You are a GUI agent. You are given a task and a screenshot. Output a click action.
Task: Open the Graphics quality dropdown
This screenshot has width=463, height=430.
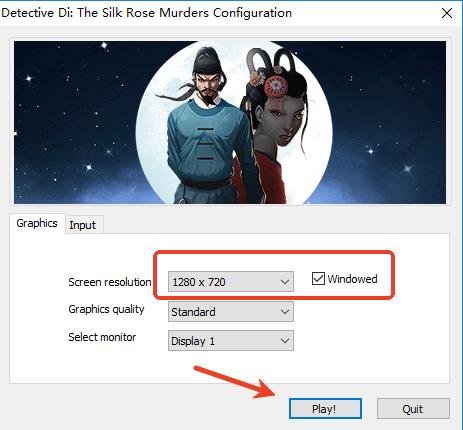pyautogui.click(x=231, y=312)
